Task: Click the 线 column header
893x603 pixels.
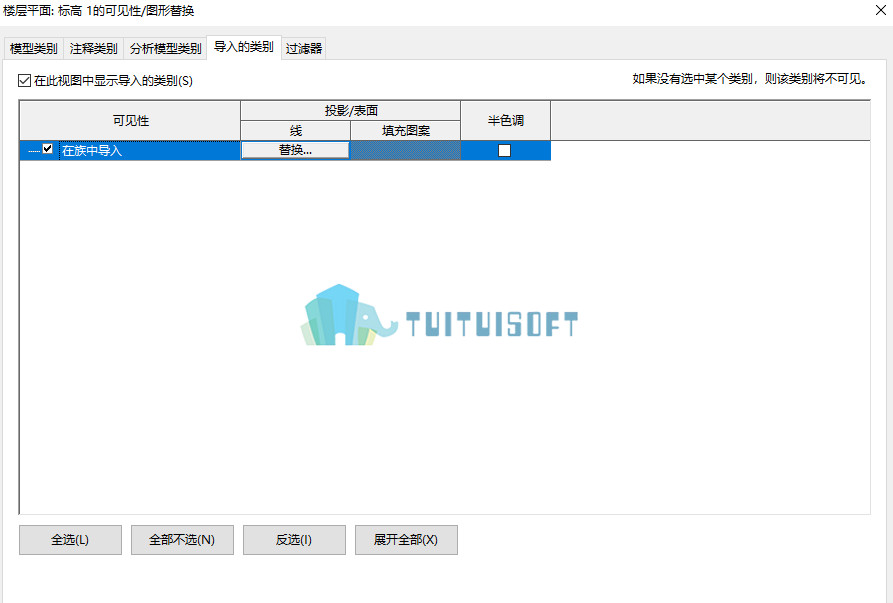Action: point(295,130)
